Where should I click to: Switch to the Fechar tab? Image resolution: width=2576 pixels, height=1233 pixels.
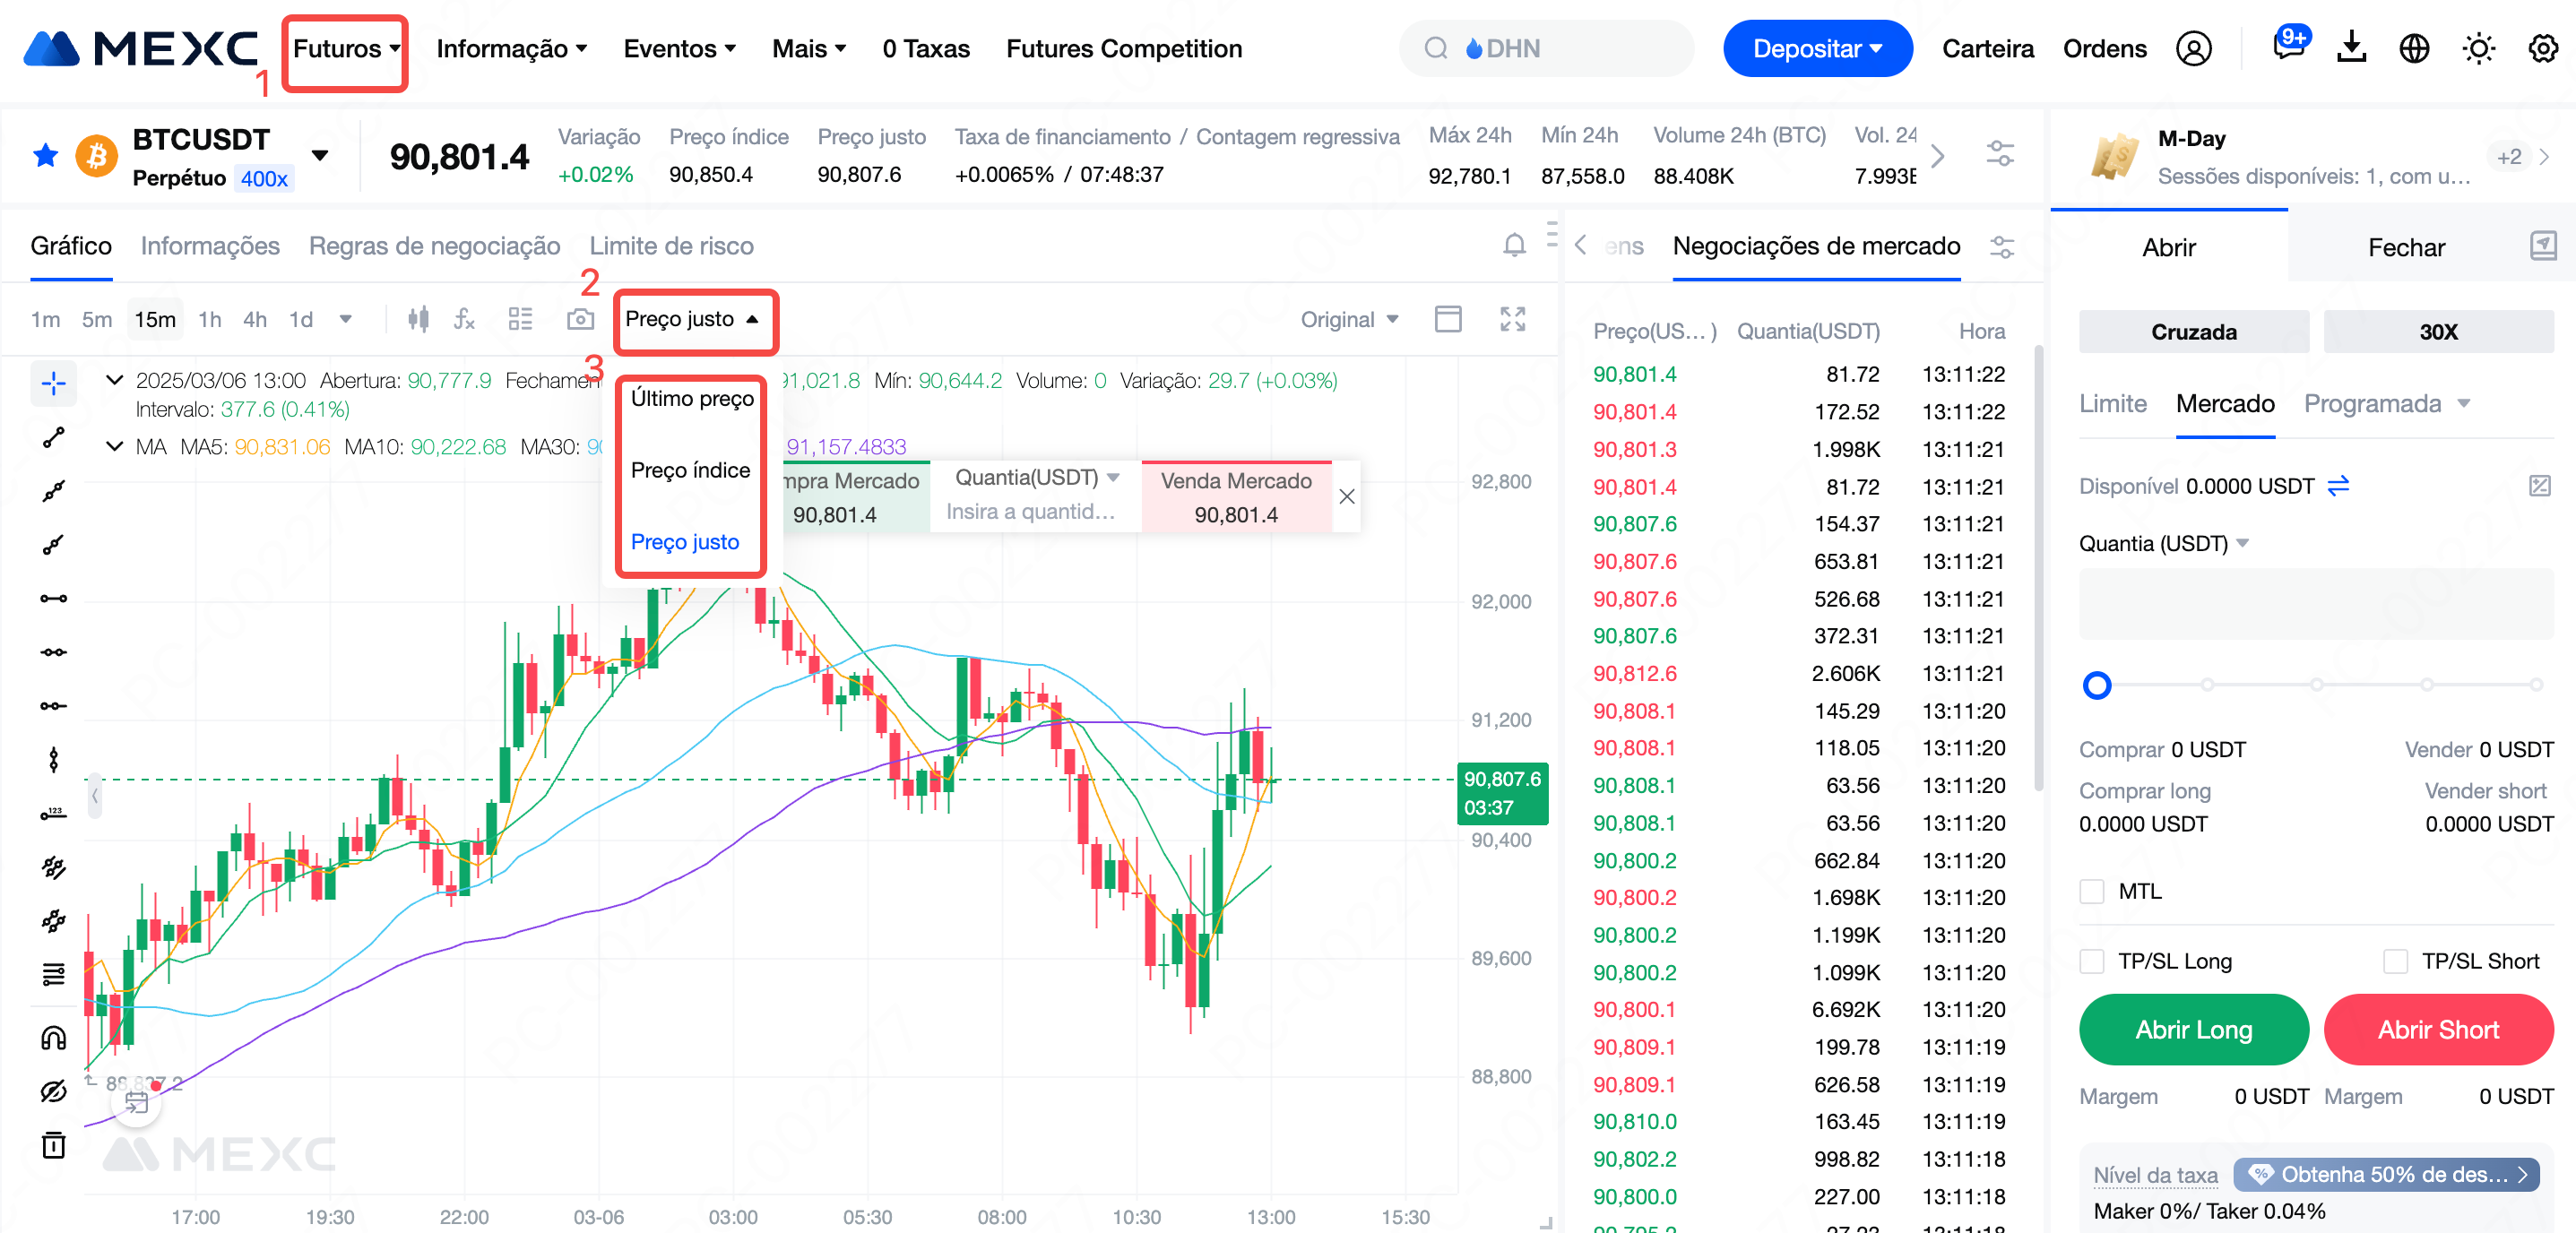point(2405,247)
